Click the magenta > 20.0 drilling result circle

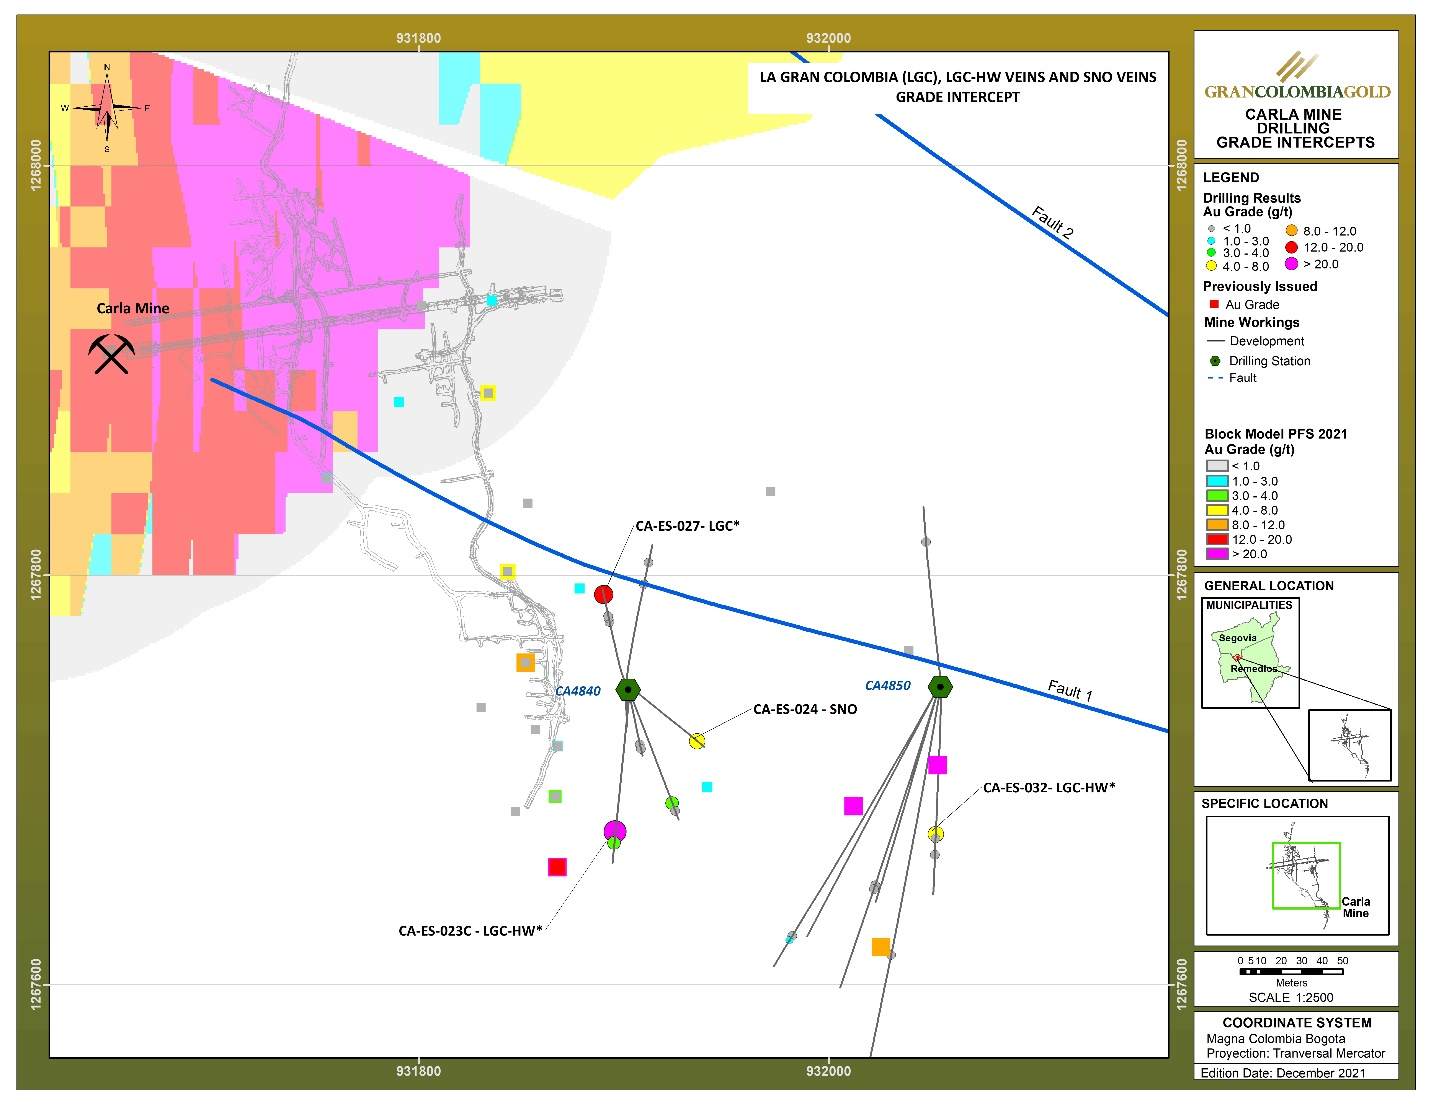coord(1292,264)
